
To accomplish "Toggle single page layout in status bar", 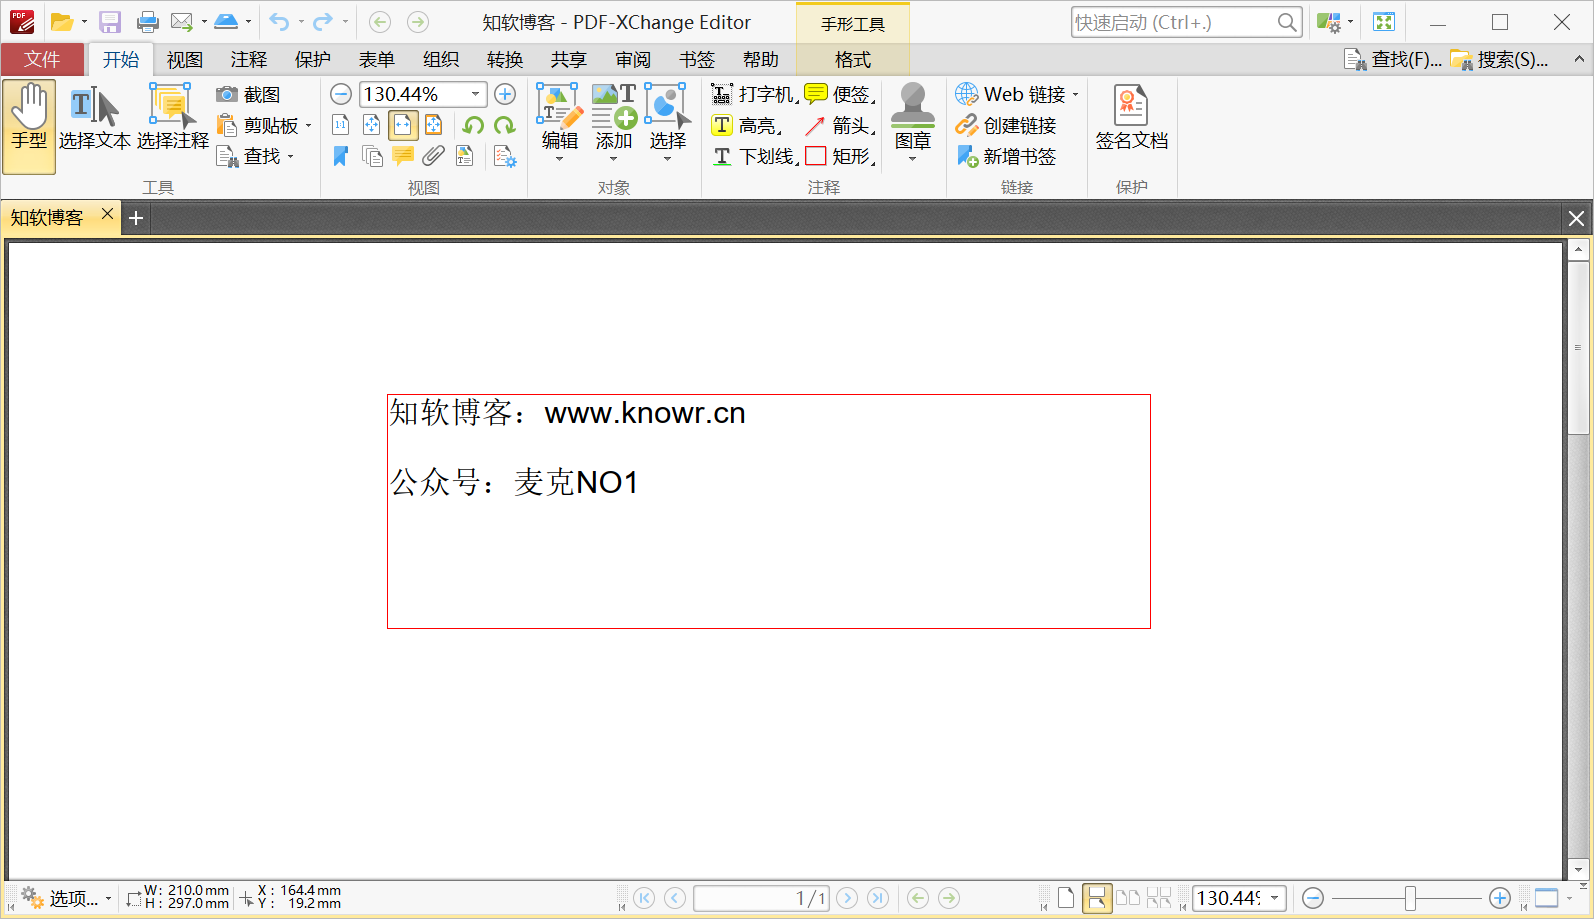I will click(1066, 898).
